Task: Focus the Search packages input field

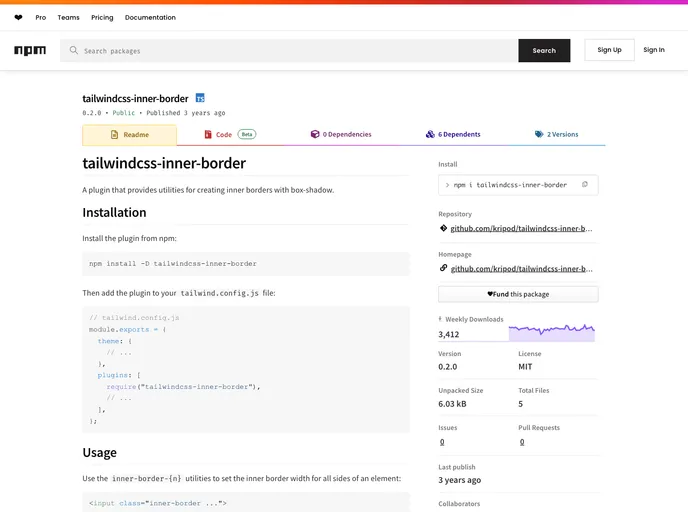Action: click(289, 50)
